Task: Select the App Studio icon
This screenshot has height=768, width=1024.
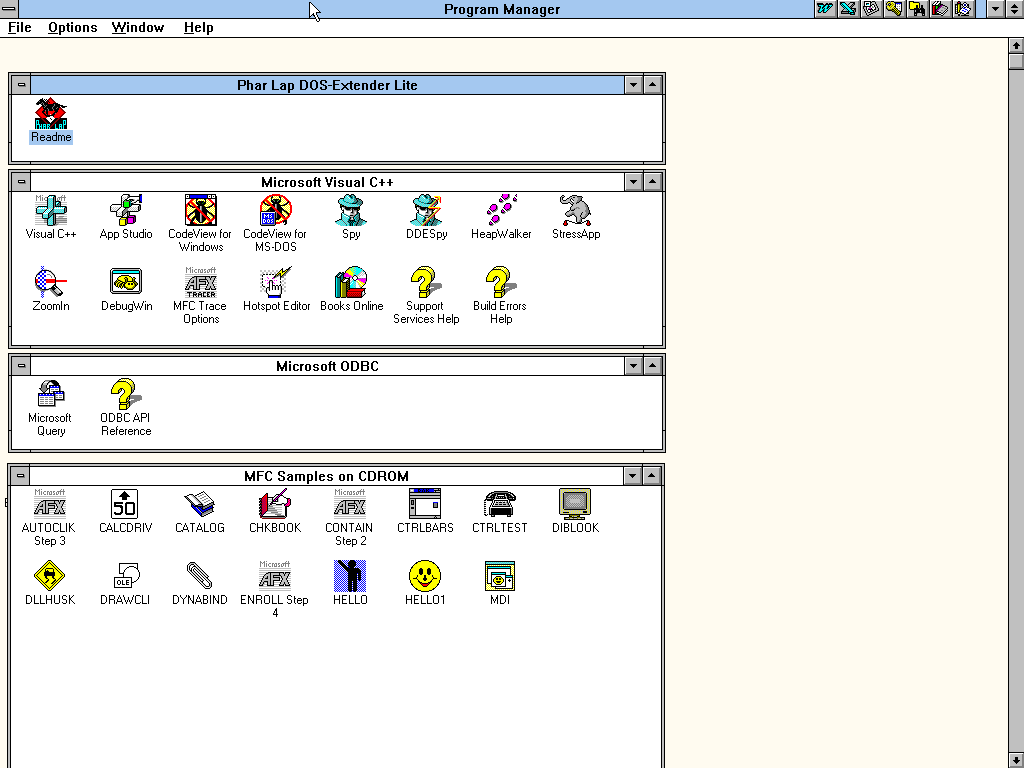Action: [x=126, y=210]
